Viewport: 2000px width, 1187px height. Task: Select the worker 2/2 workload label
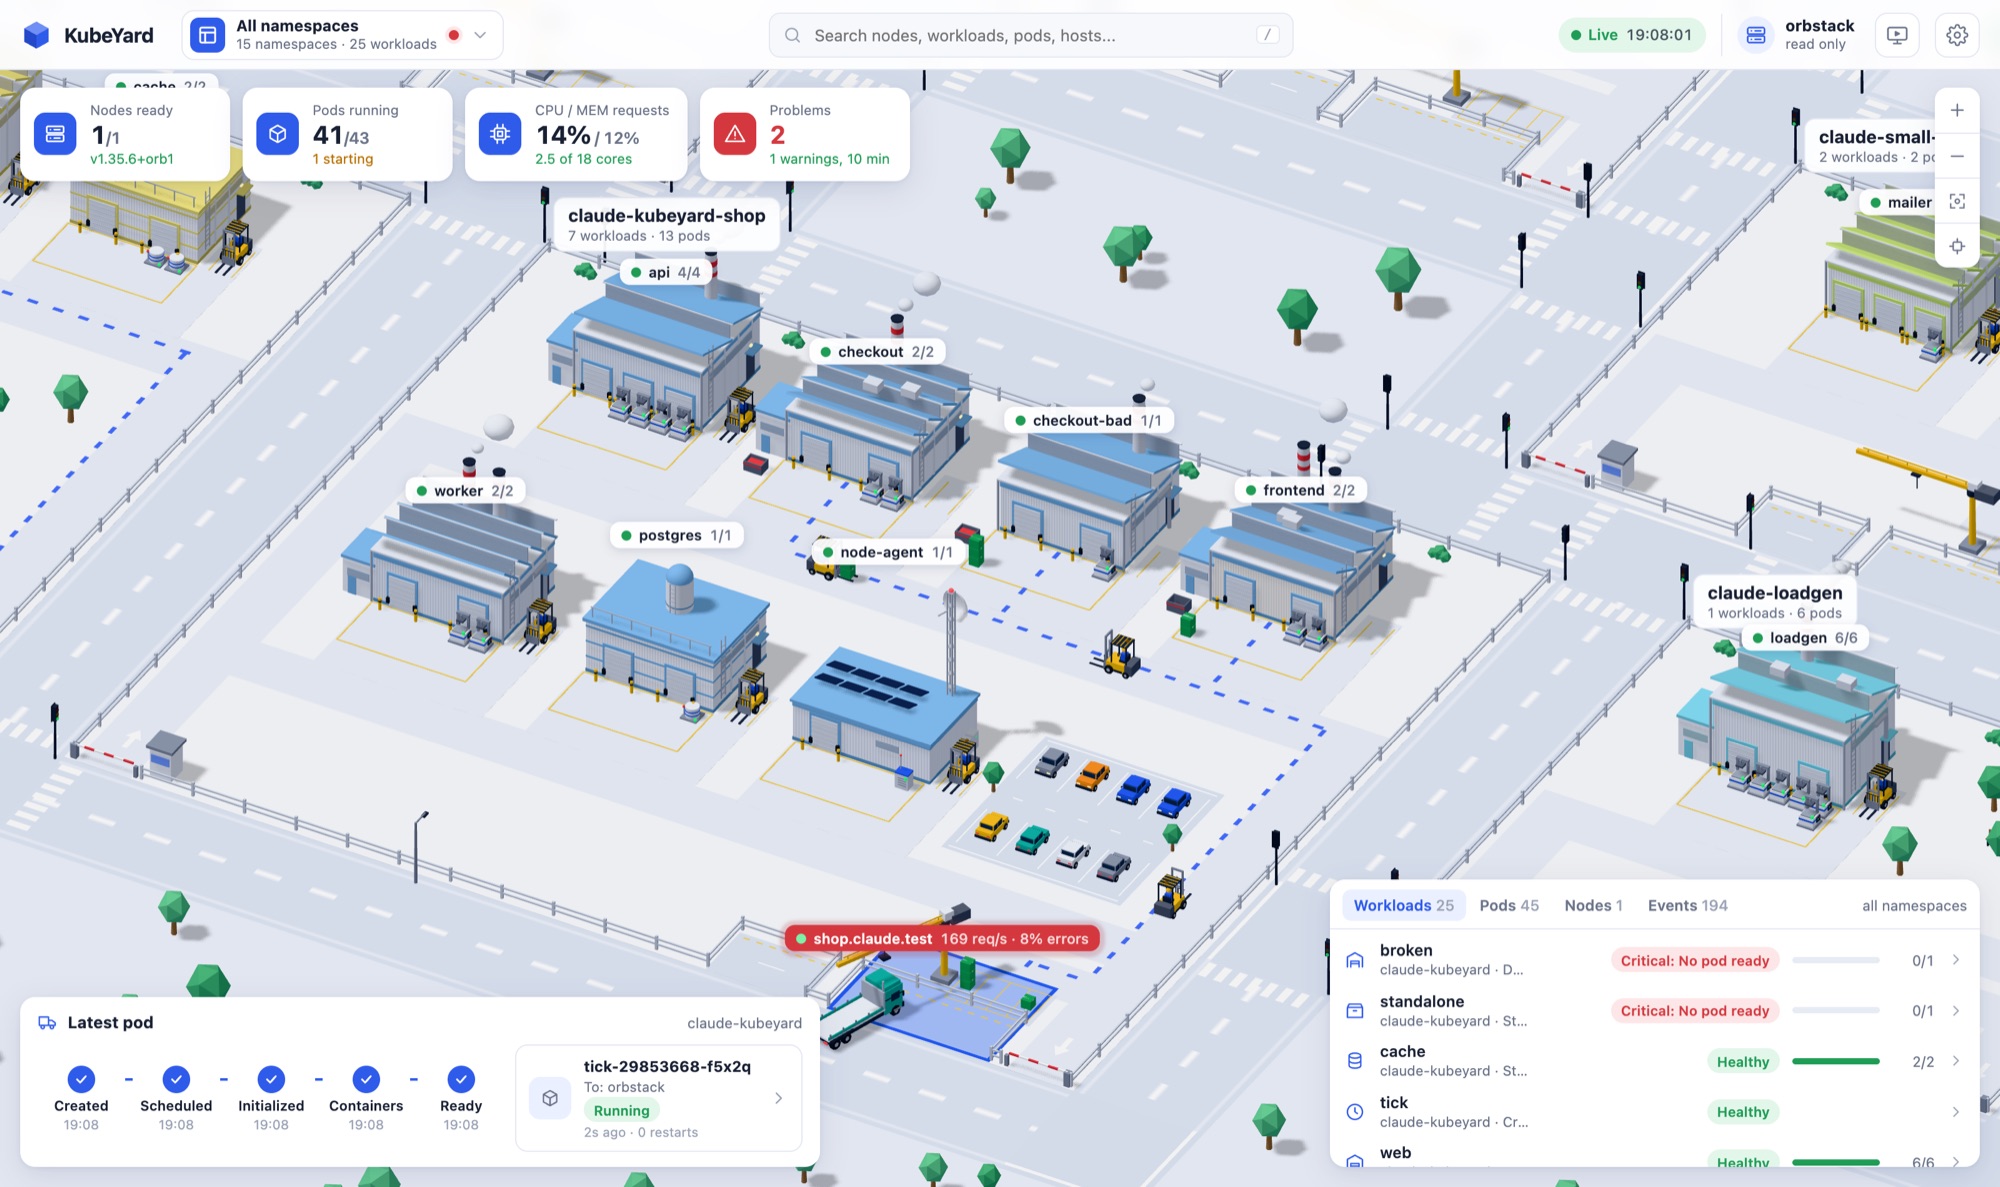(464, 491)
